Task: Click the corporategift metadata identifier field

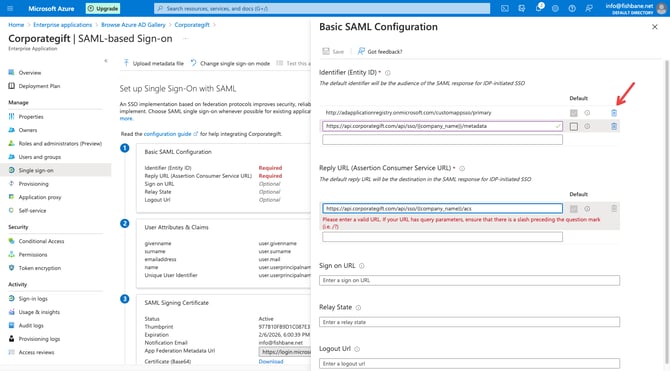Action: click(442, 126)
